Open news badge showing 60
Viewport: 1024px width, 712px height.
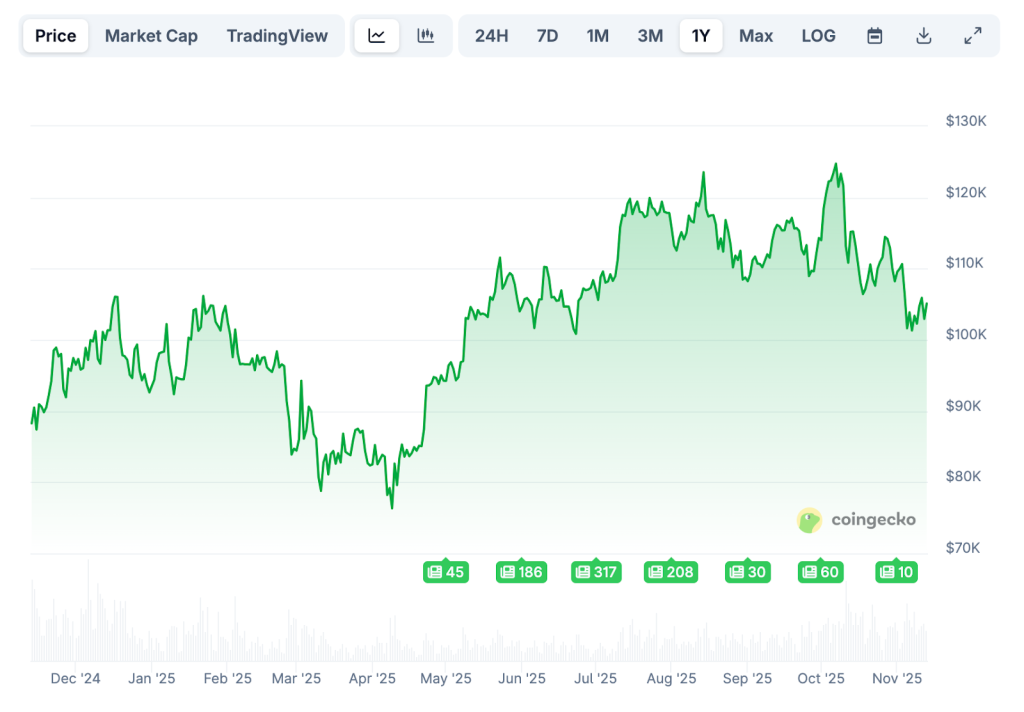821,572
